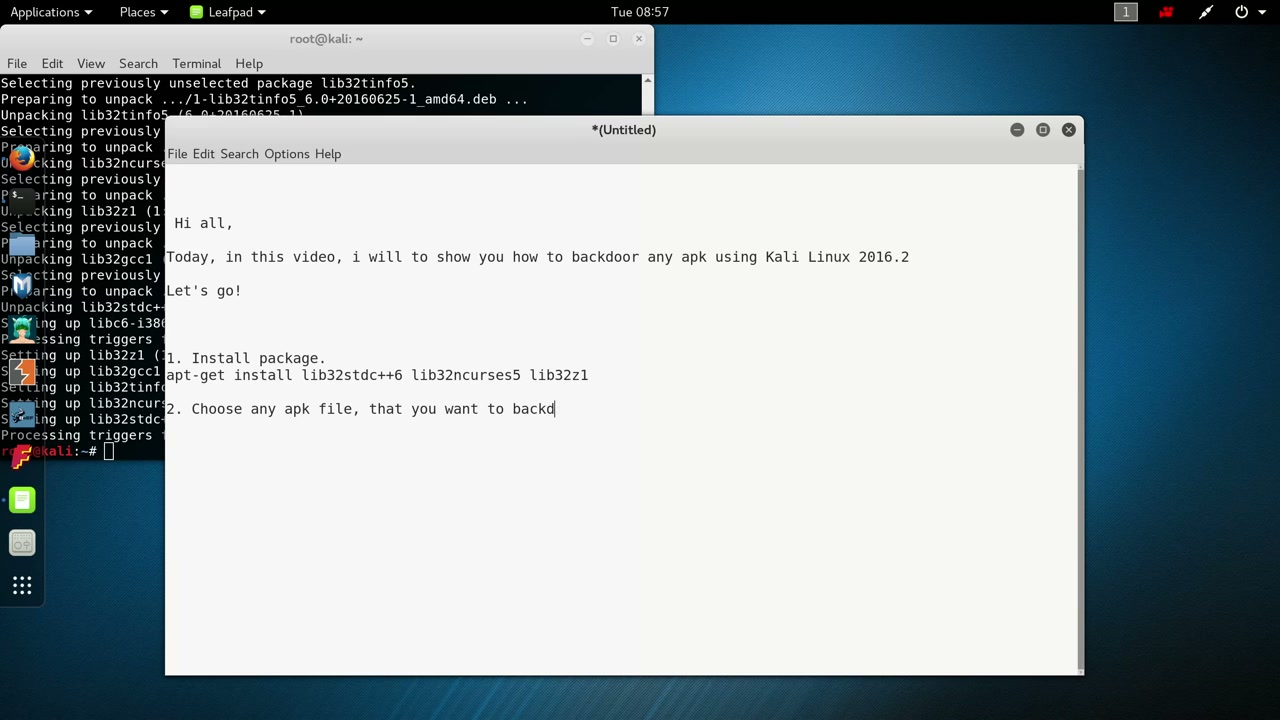The height and width of the screenshot is (720, 1280).
Task: Close the root@kali terminal window
Action: [x=639, y=39]
